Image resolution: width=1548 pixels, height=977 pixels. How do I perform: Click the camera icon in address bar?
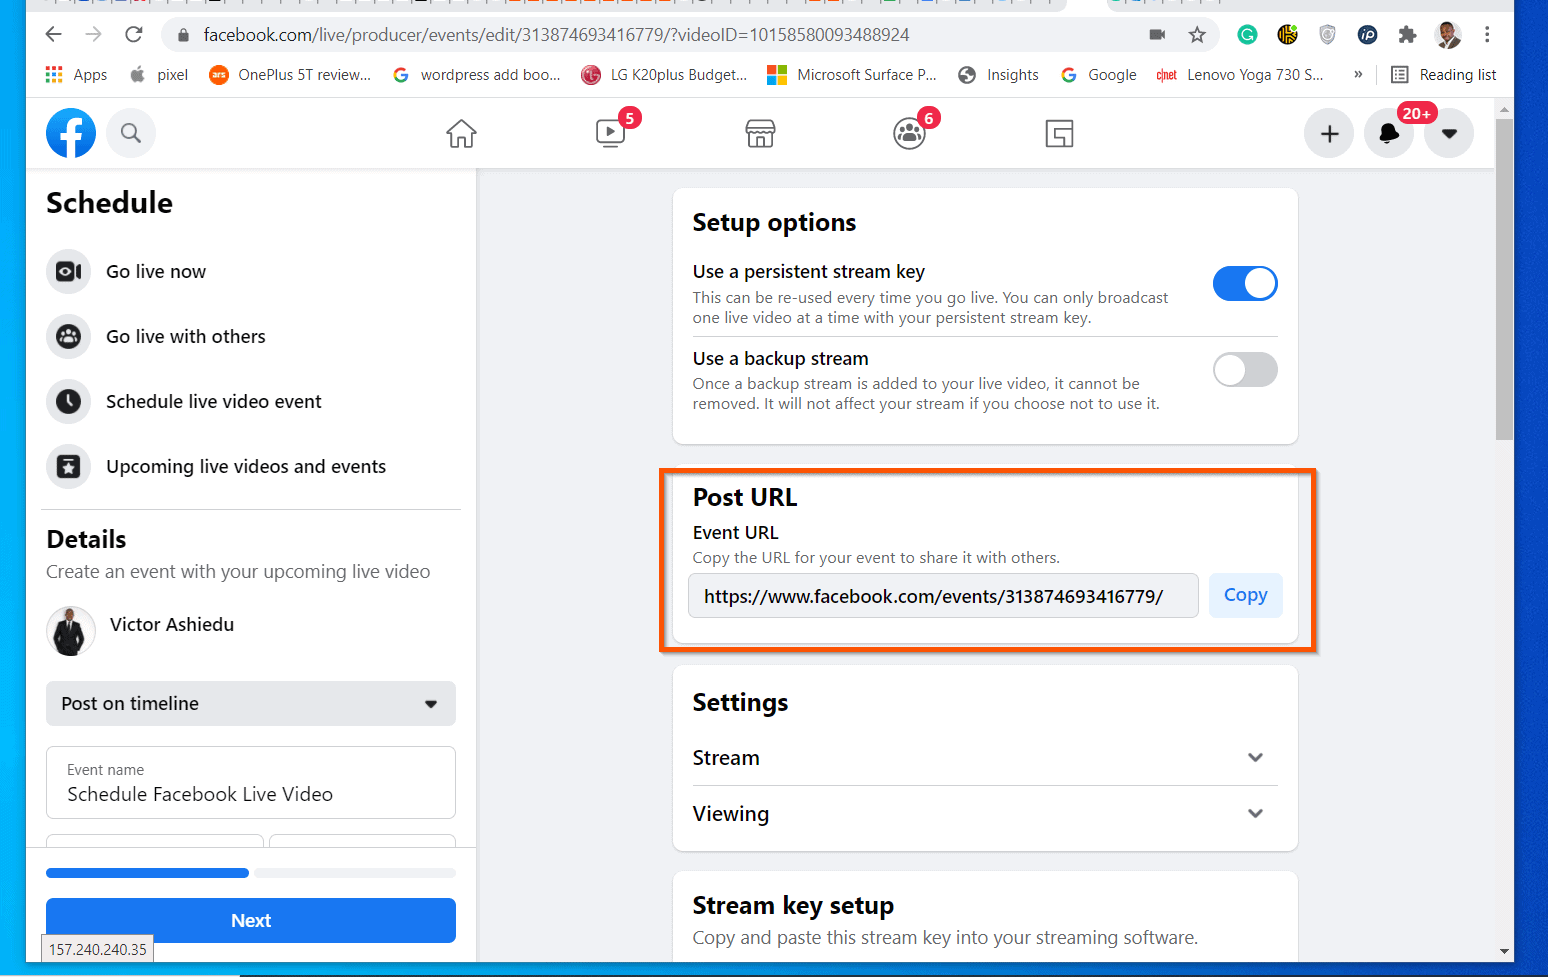(x=1157, y=35)
